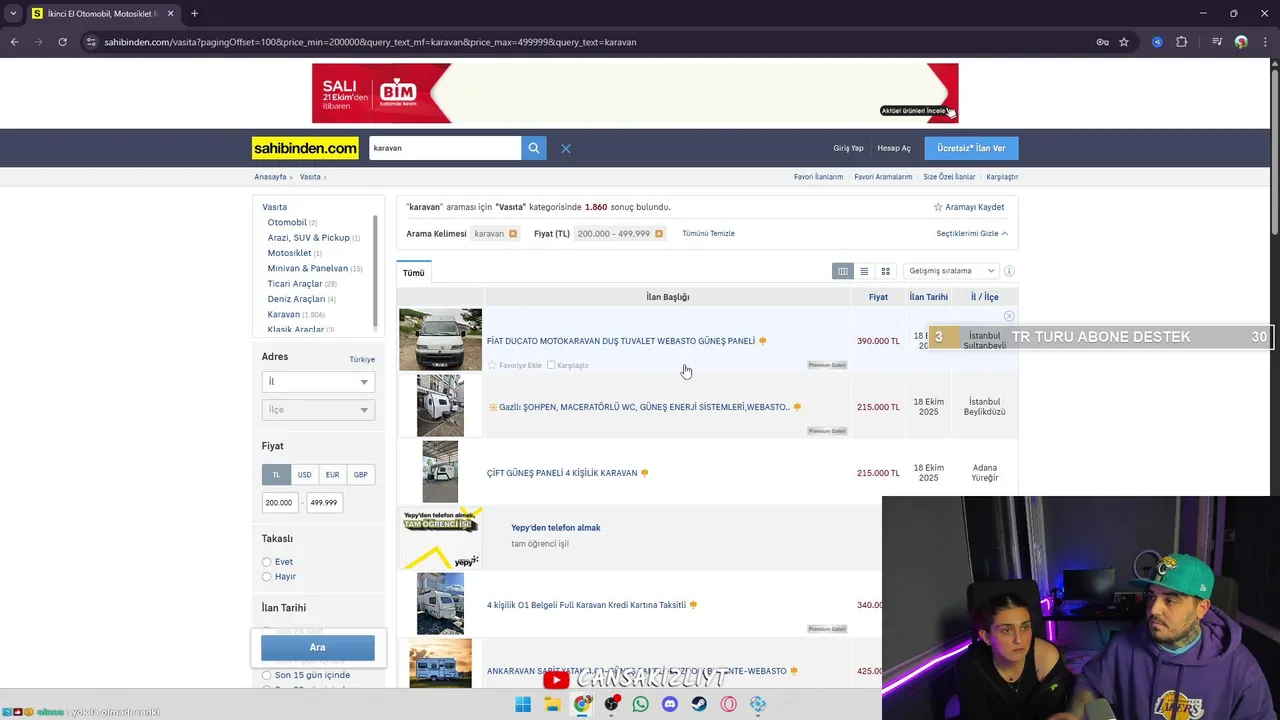
Task: Bookmark this page with the star icon
Action: pos(1124,42)
